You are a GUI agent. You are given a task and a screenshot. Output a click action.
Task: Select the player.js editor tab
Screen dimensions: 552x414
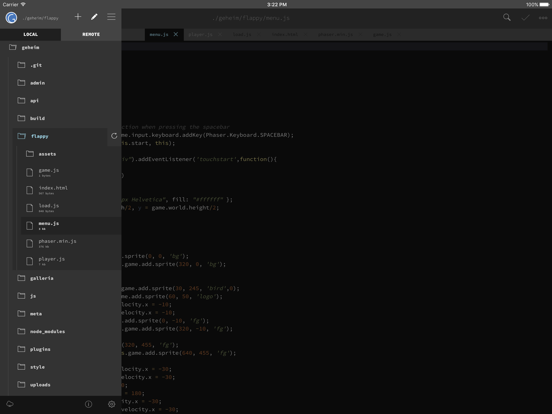click(x=200, y=34)
